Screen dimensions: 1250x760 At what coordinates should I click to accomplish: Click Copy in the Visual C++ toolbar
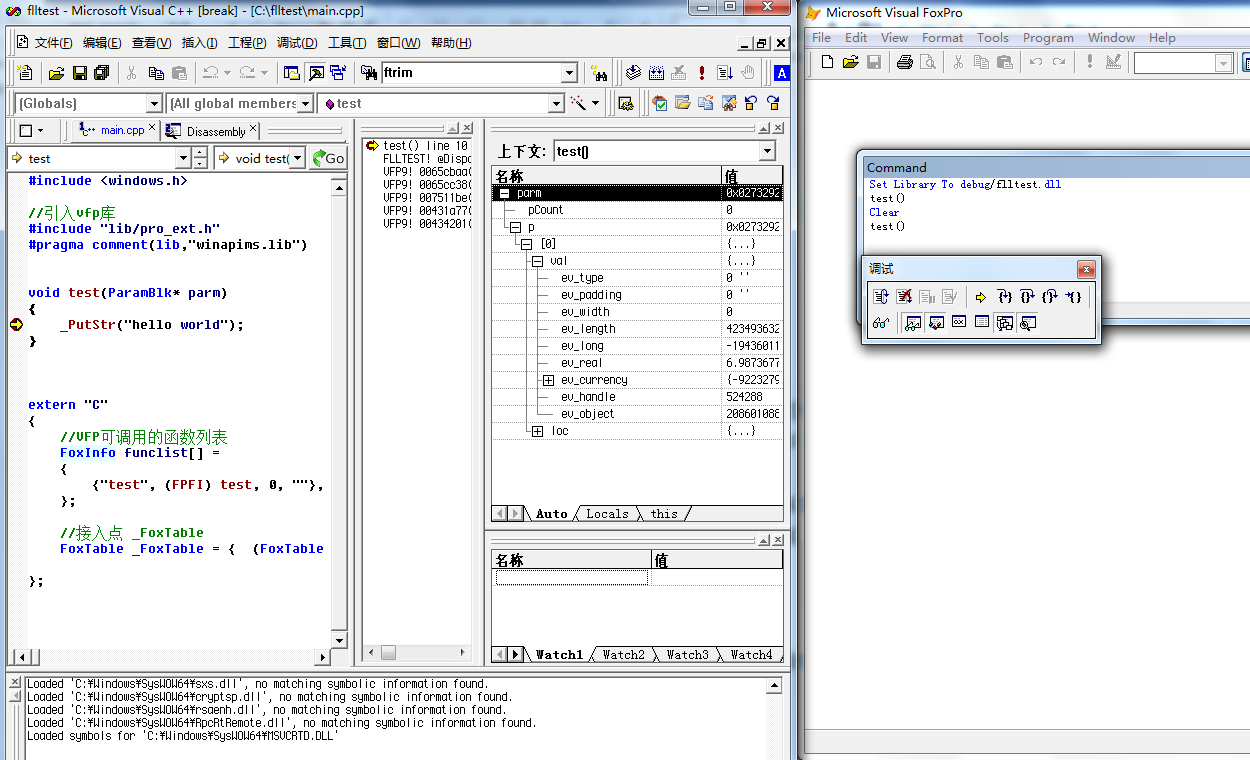156,72
